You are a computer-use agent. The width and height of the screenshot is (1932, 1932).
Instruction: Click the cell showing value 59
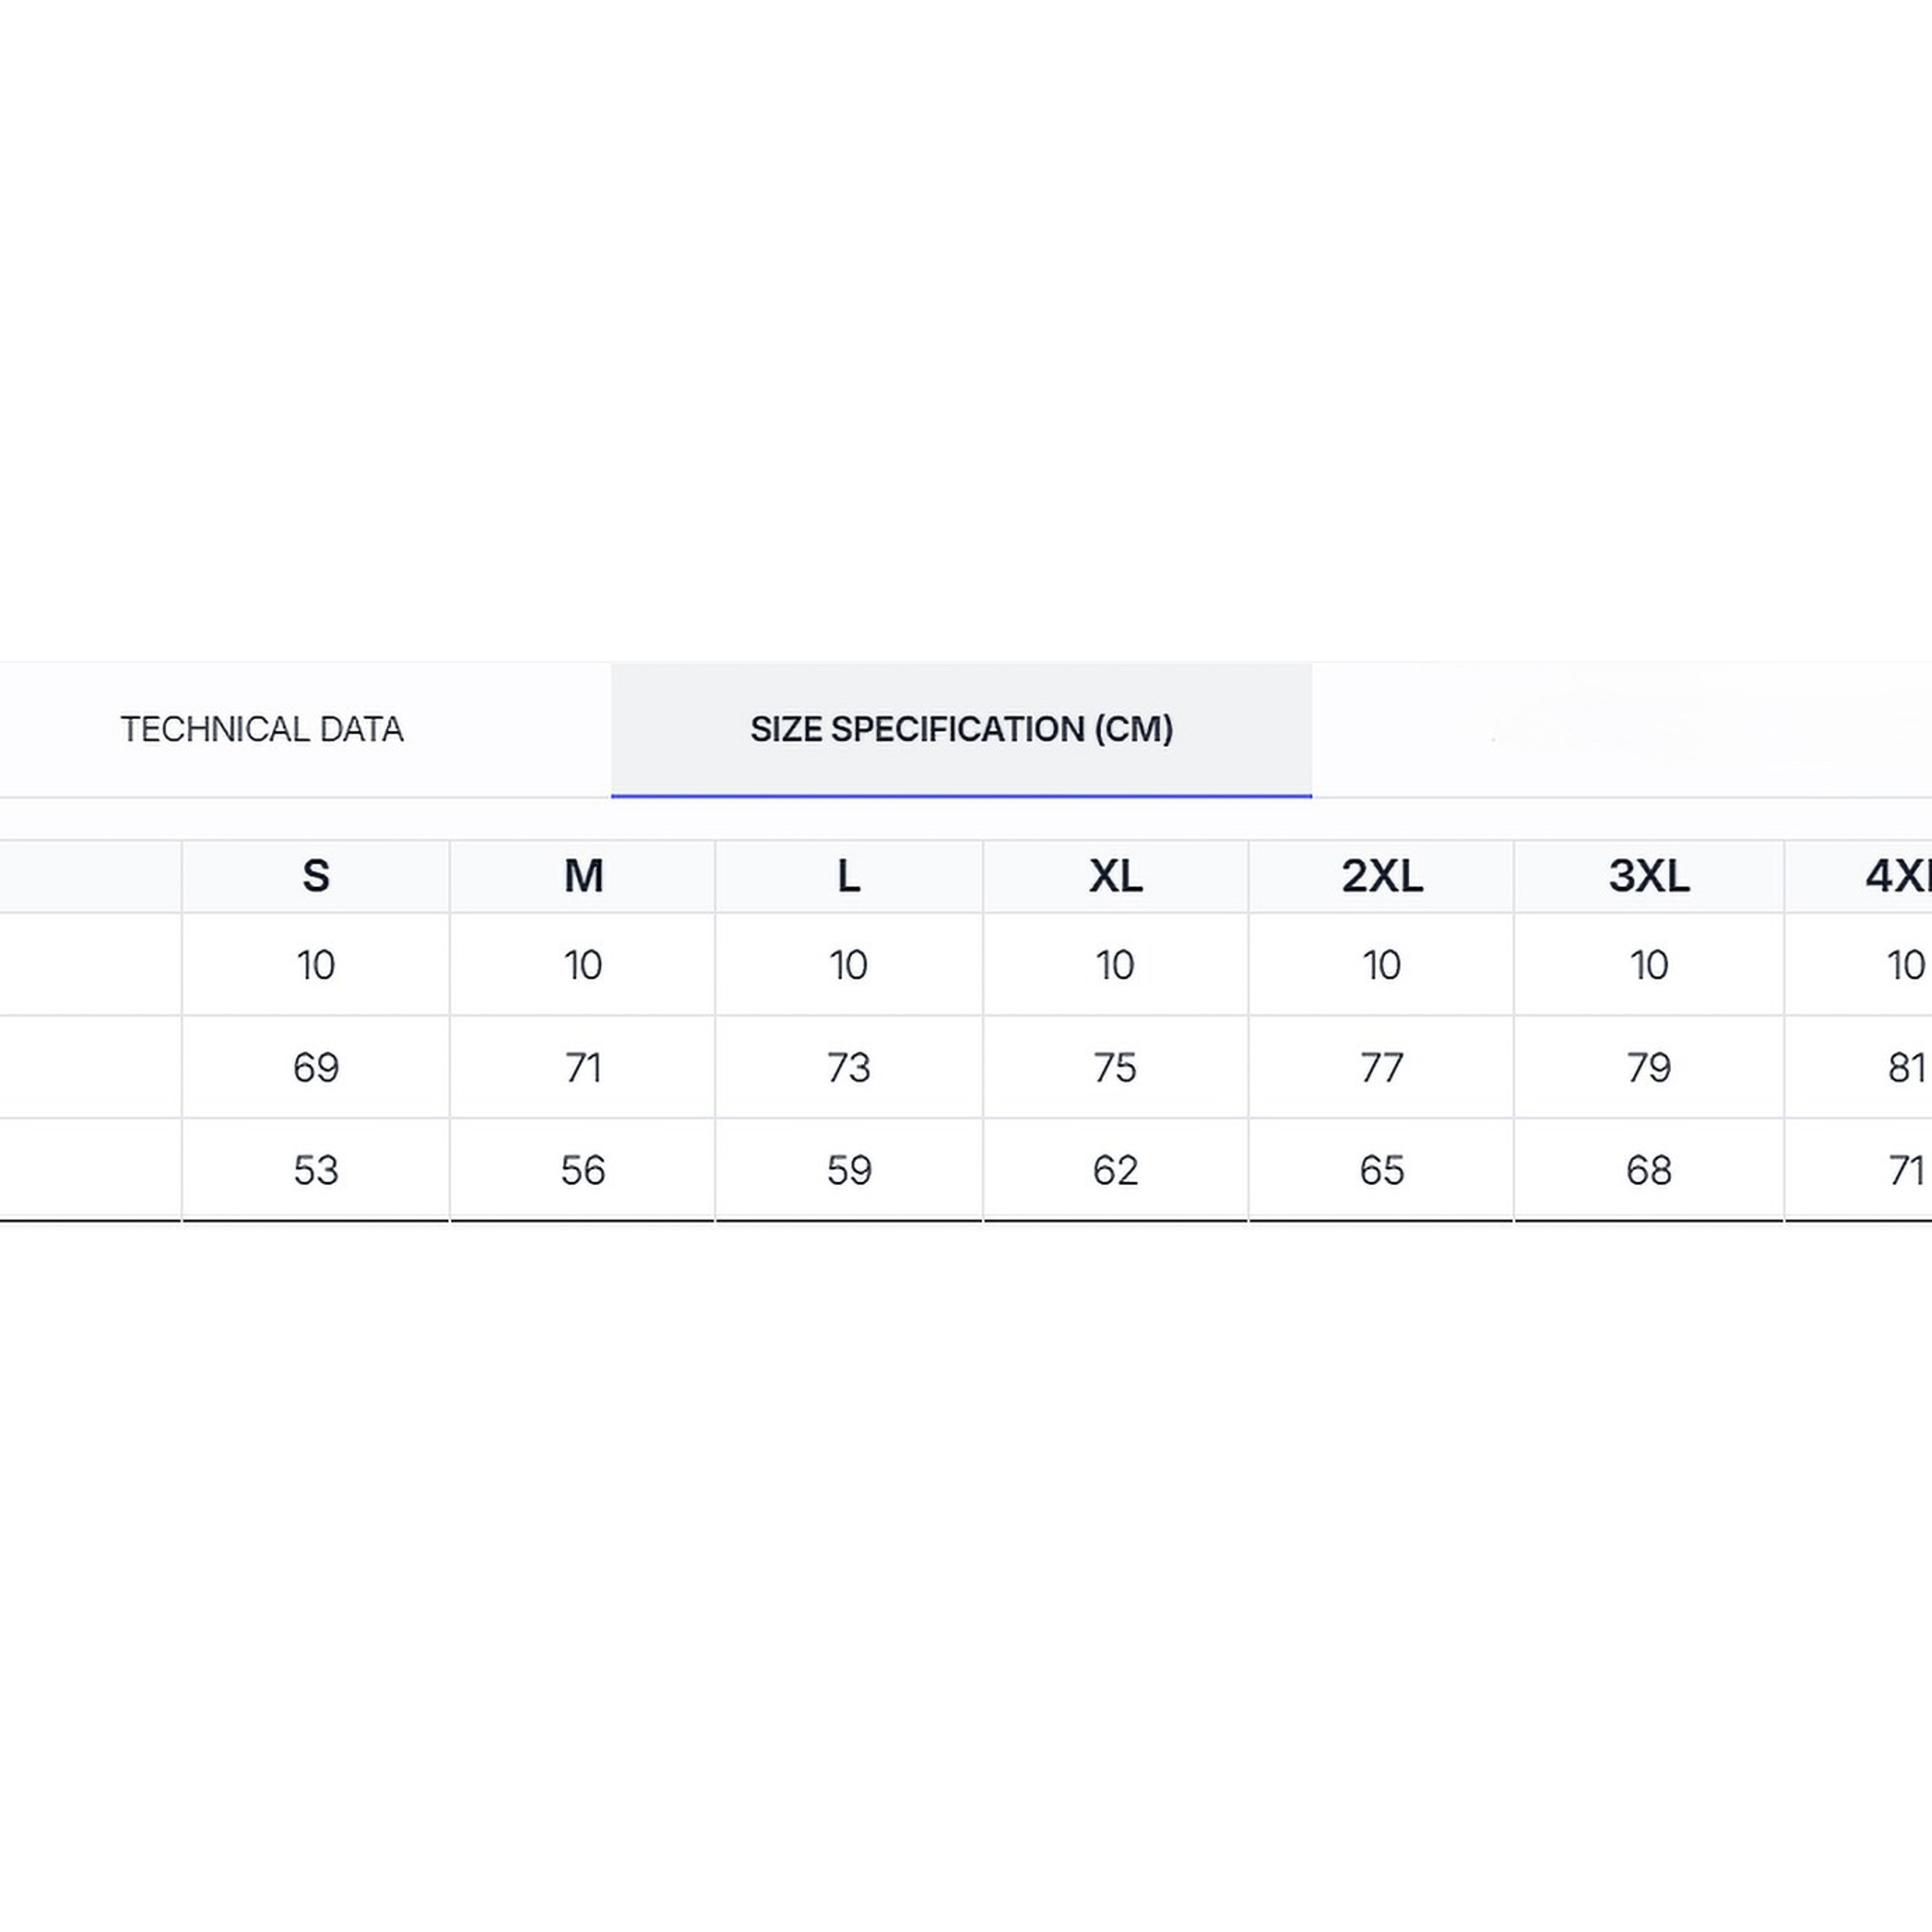pos(848,1170)
